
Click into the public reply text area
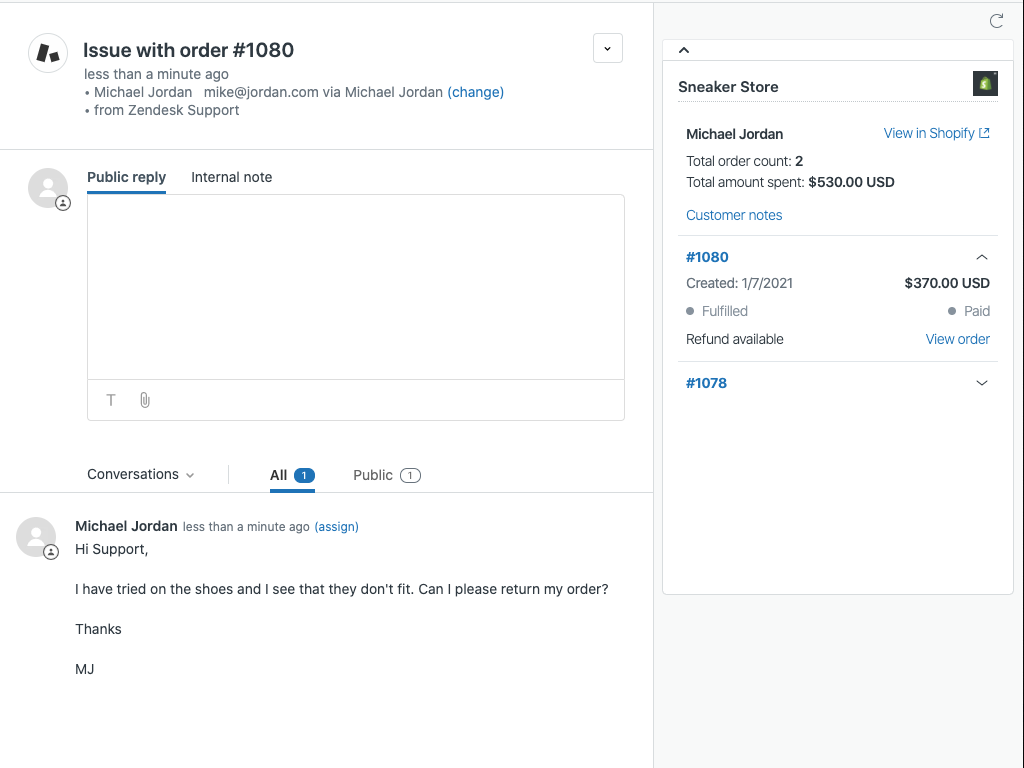pyautogui.click(x=355, y=285)
